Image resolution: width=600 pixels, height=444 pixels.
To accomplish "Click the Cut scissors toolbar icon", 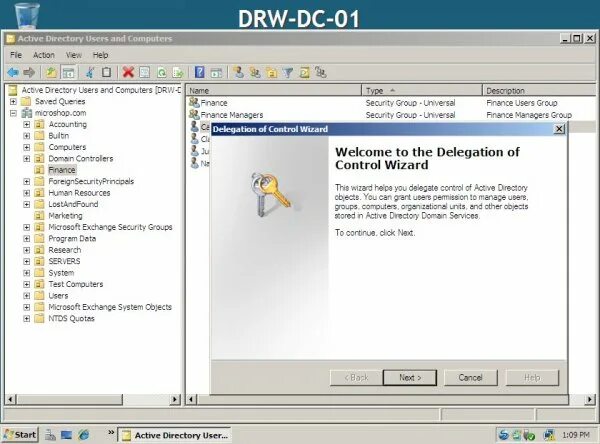I will click(x=90, y=72).
